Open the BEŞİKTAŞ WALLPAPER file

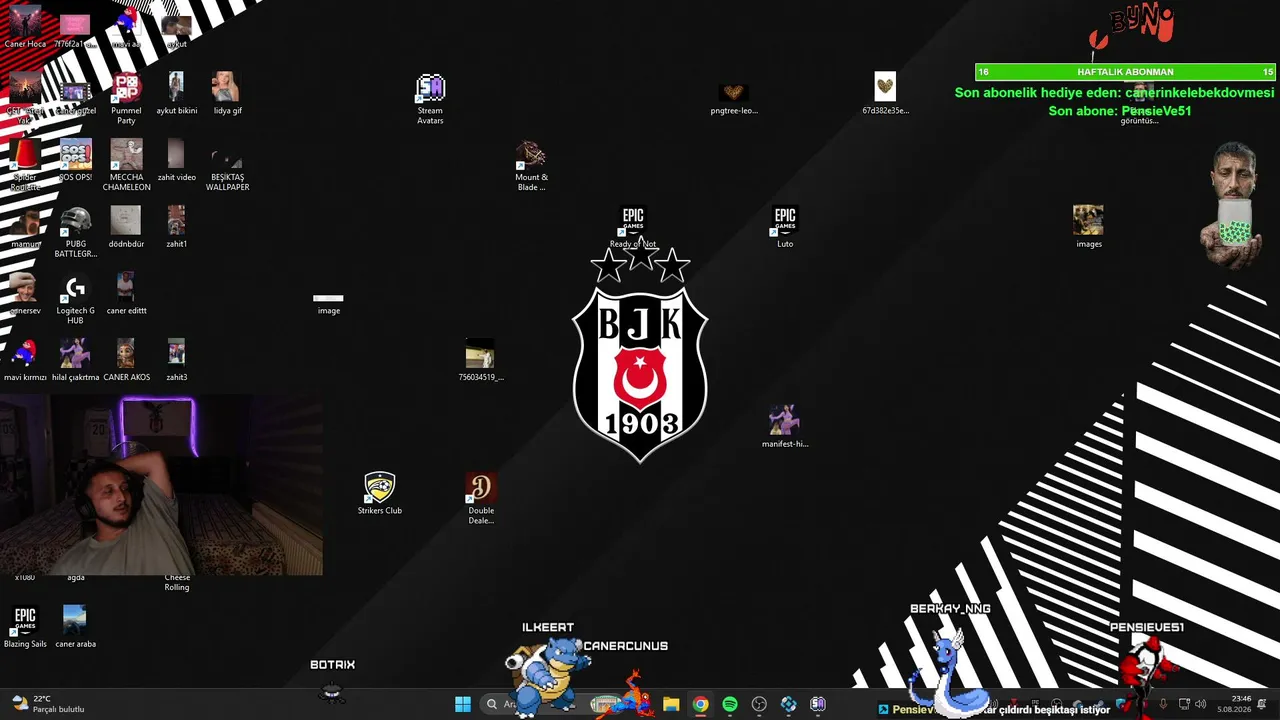227,166
